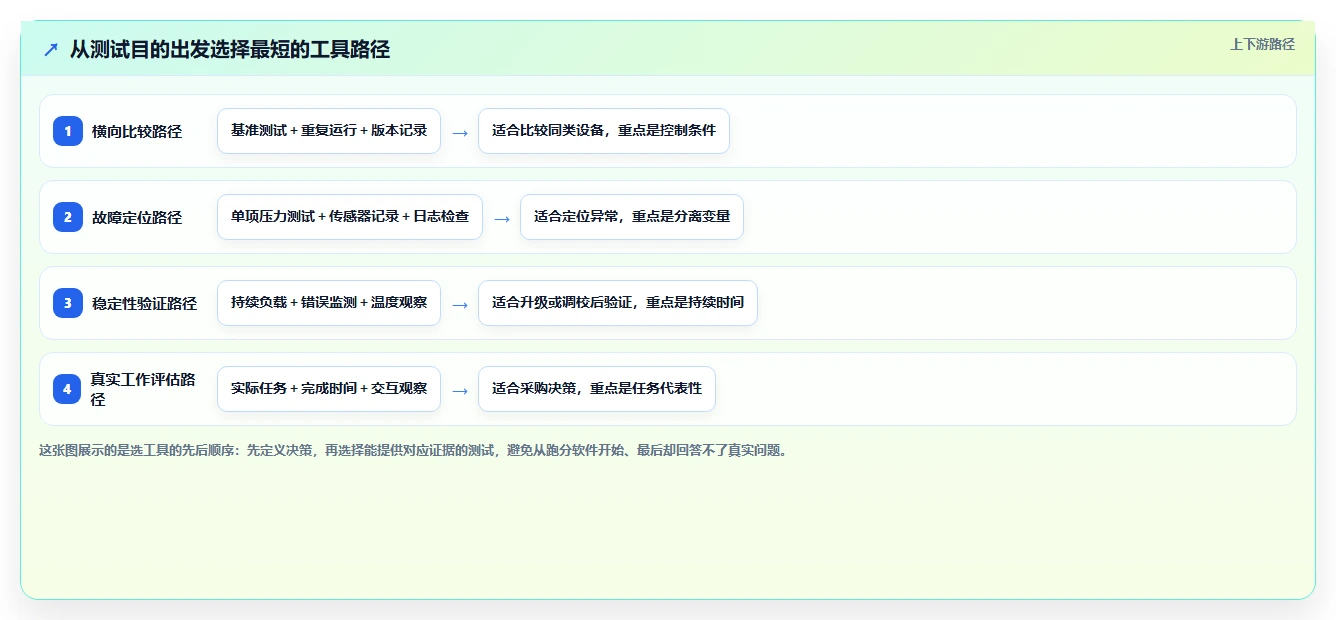Click step badge 4 in 真实工作评估路径 row
The width and height of the screenshot is (1336, 620).
(68, 389)
